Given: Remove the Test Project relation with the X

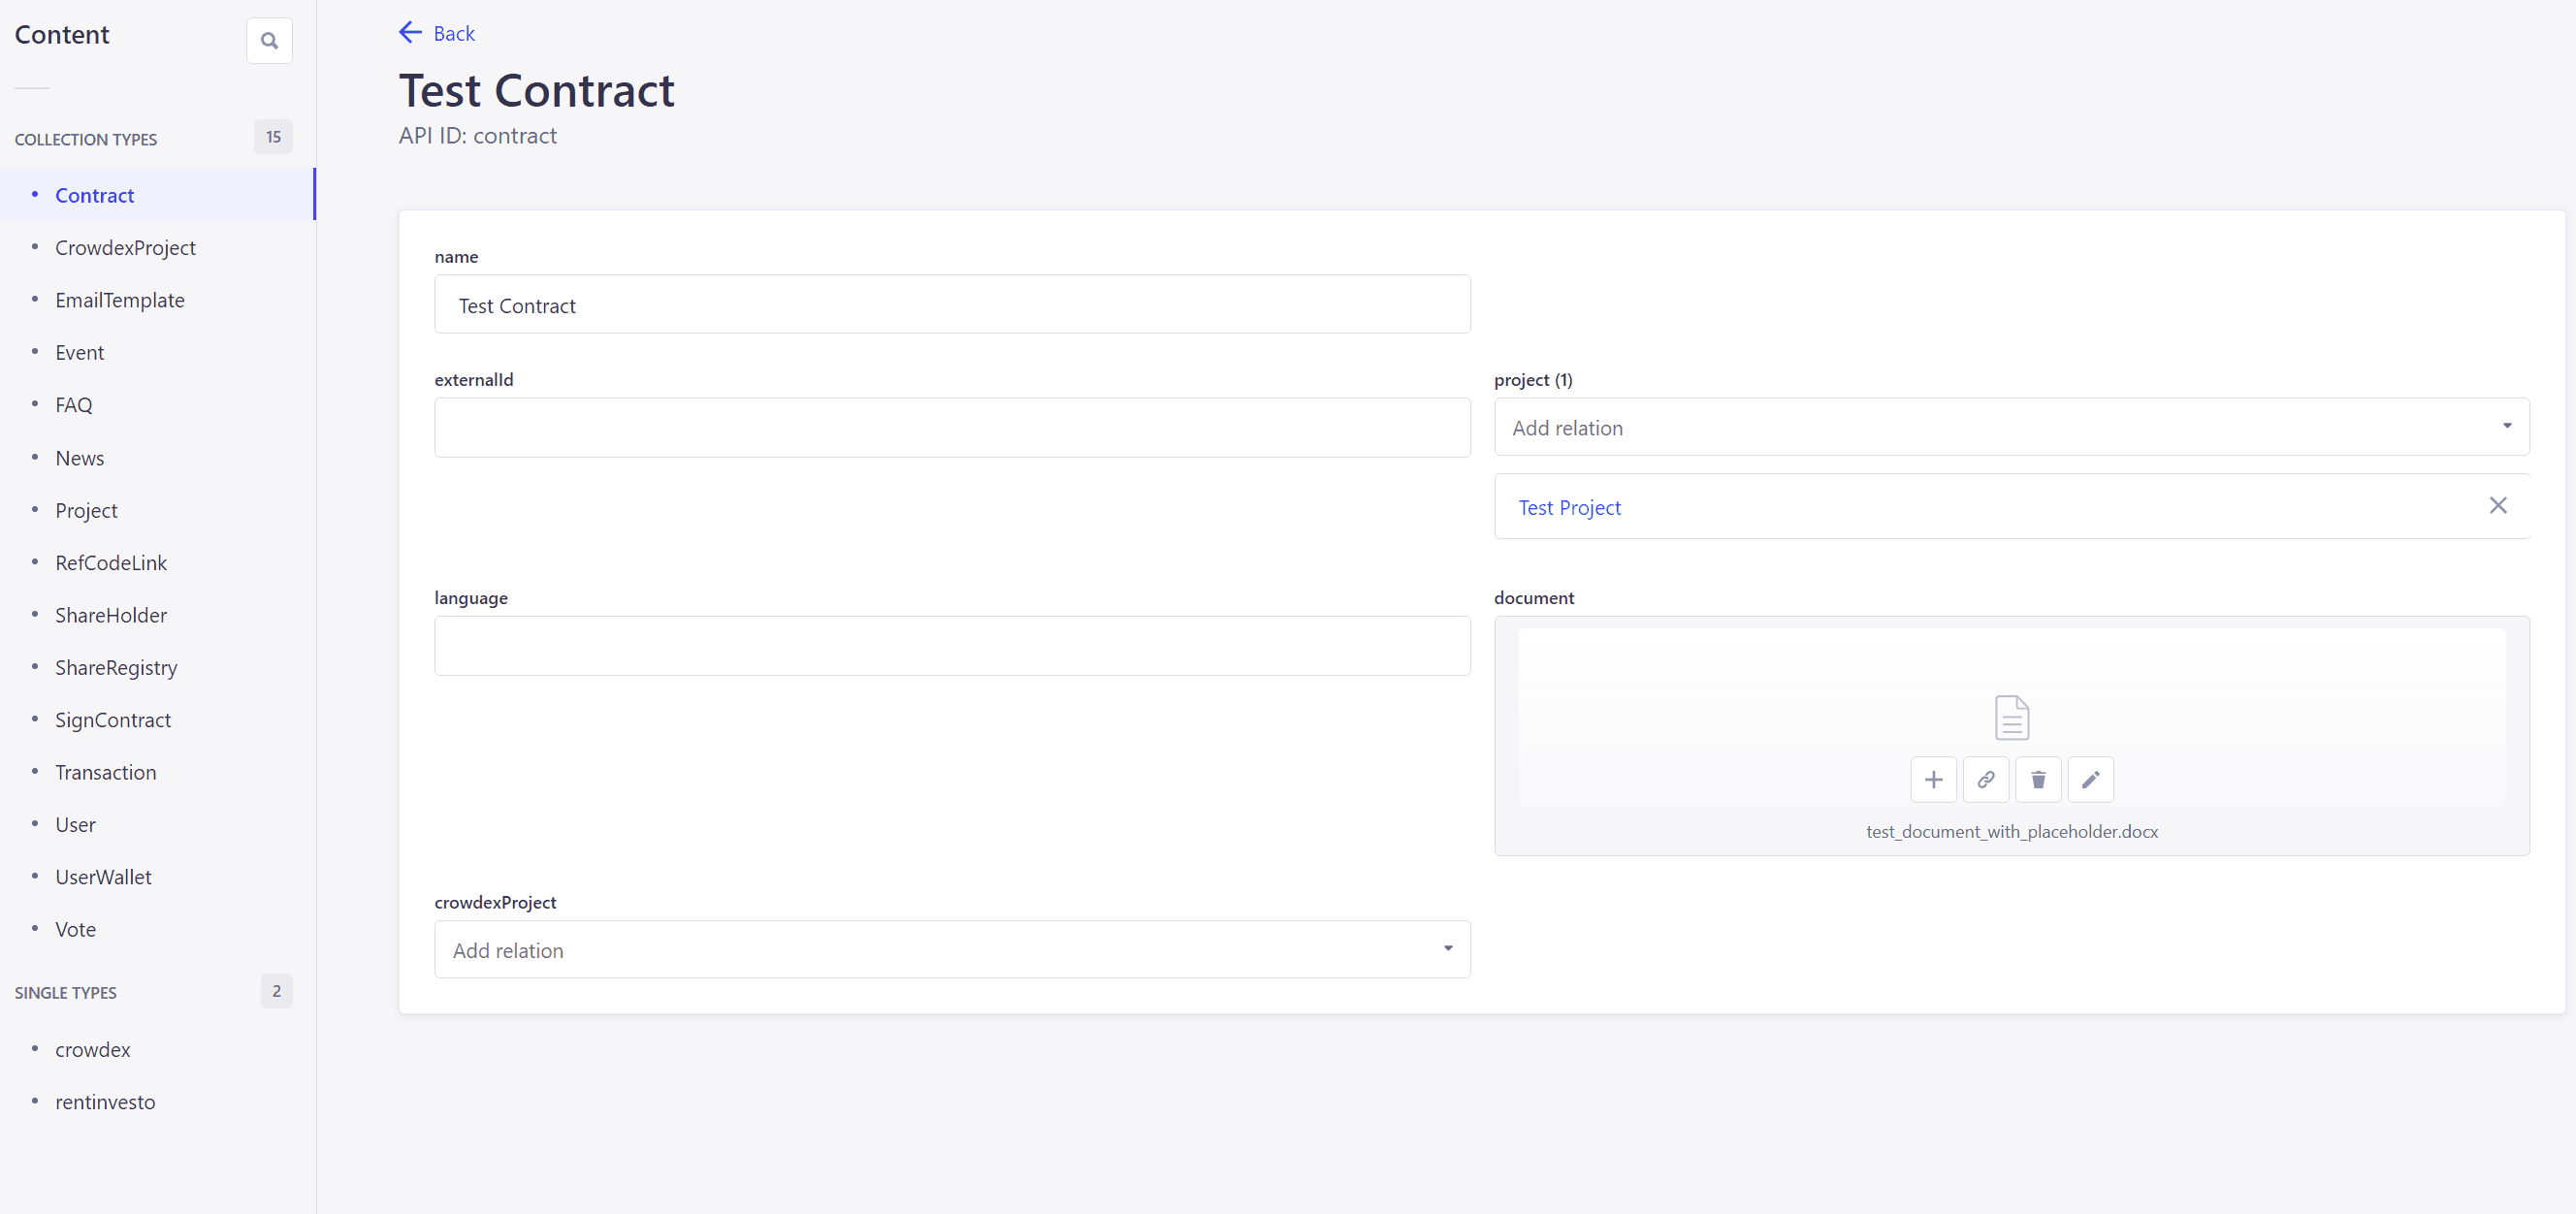Looking at the screenshot, I should 2499,506.
